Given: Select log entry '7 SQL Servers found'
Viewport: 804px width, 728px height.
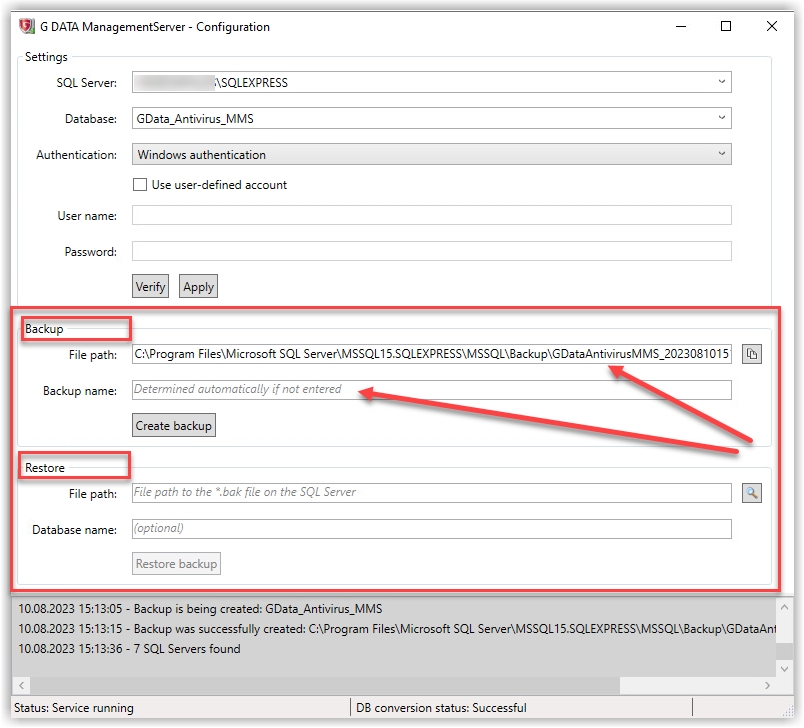Looking at the screenshot, I should (x=129, y=649).
